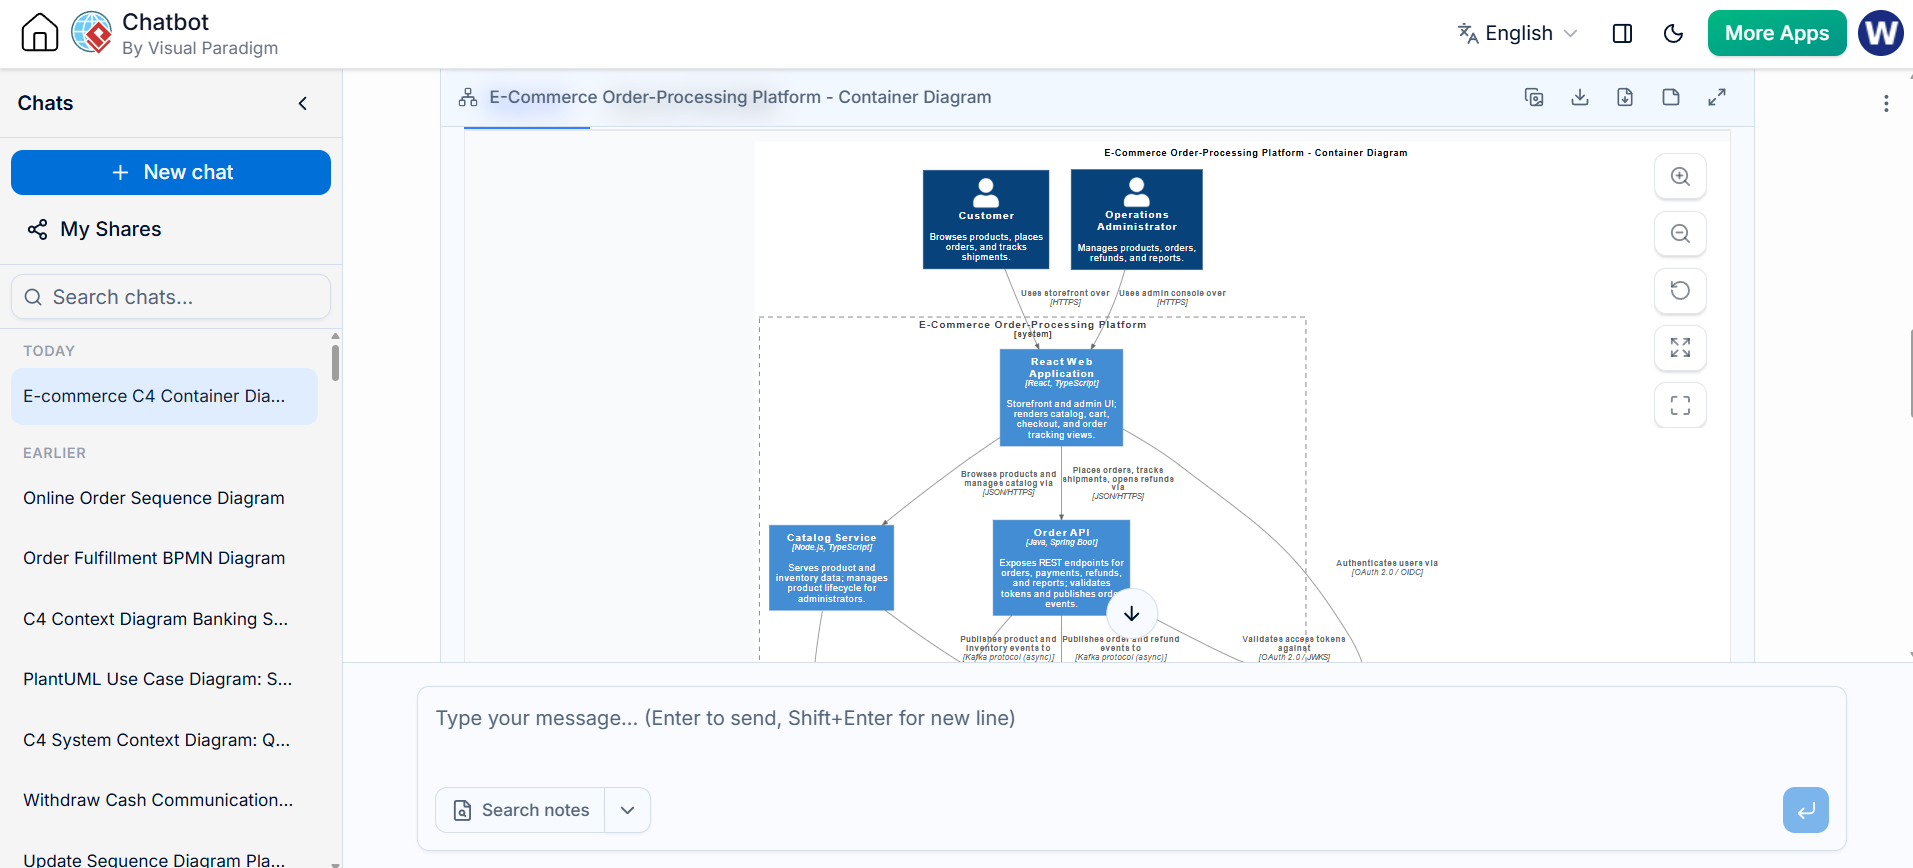The width and height of the screenshot is (1913, 868).
Task: Click the Search chats field
Action: [x=171, y=297]
